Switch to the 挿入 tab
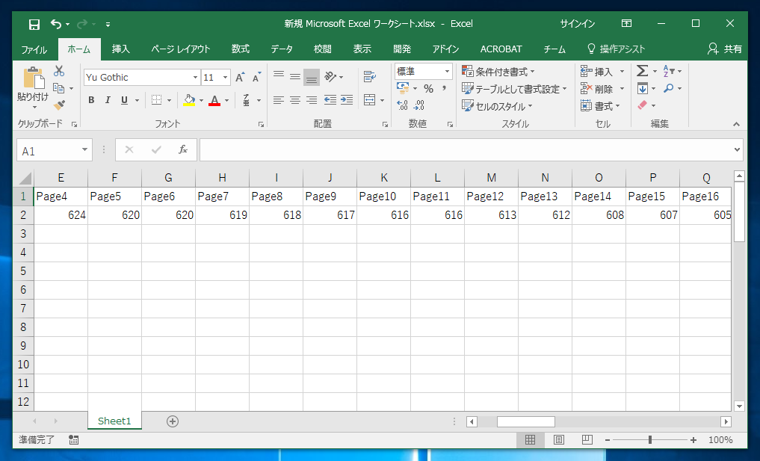 [x=121, y=49]
